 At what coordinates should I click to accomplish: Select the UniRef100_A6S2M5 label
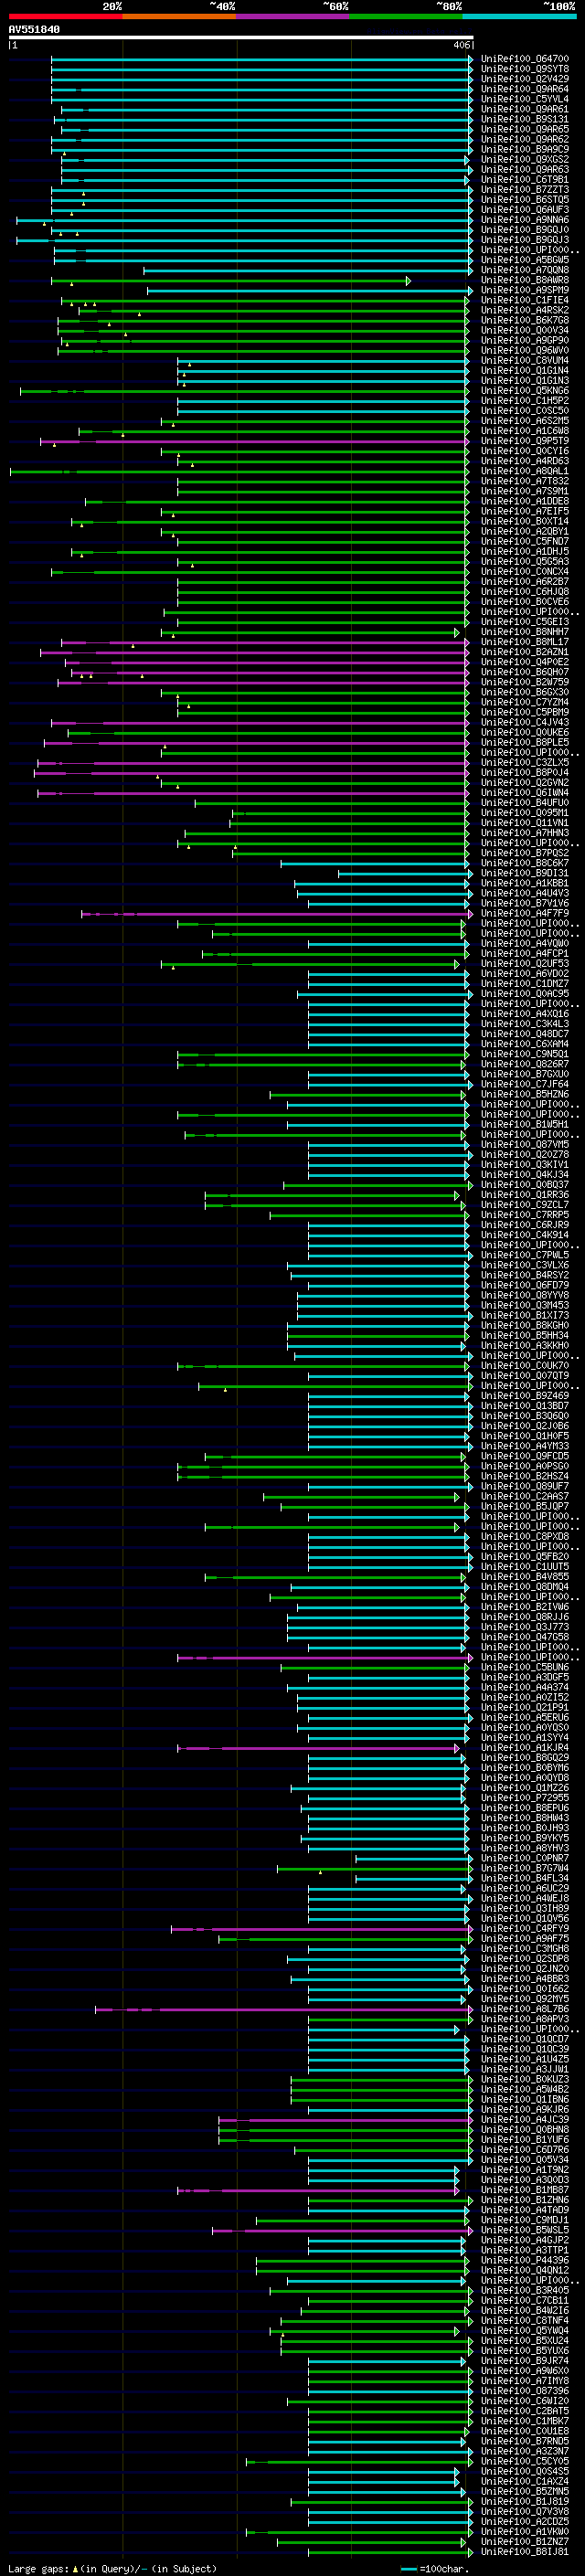[x=524, y=421]
